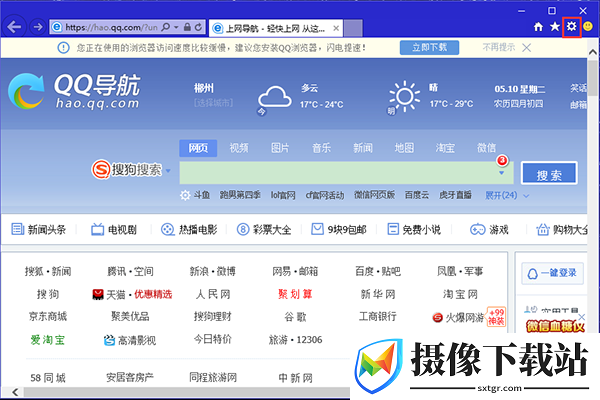
Task: Click the 05.10 星期二 date text
Action: [520, 89]
